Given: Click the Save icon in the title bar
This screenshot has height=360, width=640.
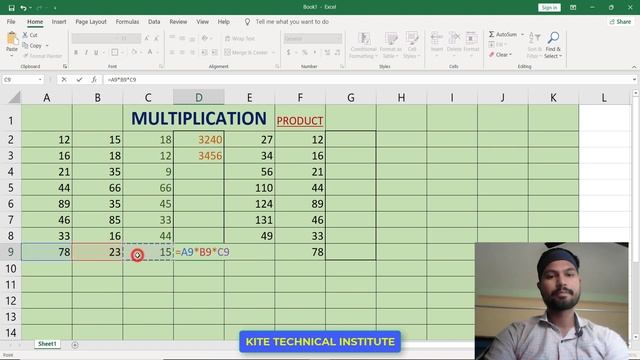Looking at the screenshot, I should [x=11, y=8].
